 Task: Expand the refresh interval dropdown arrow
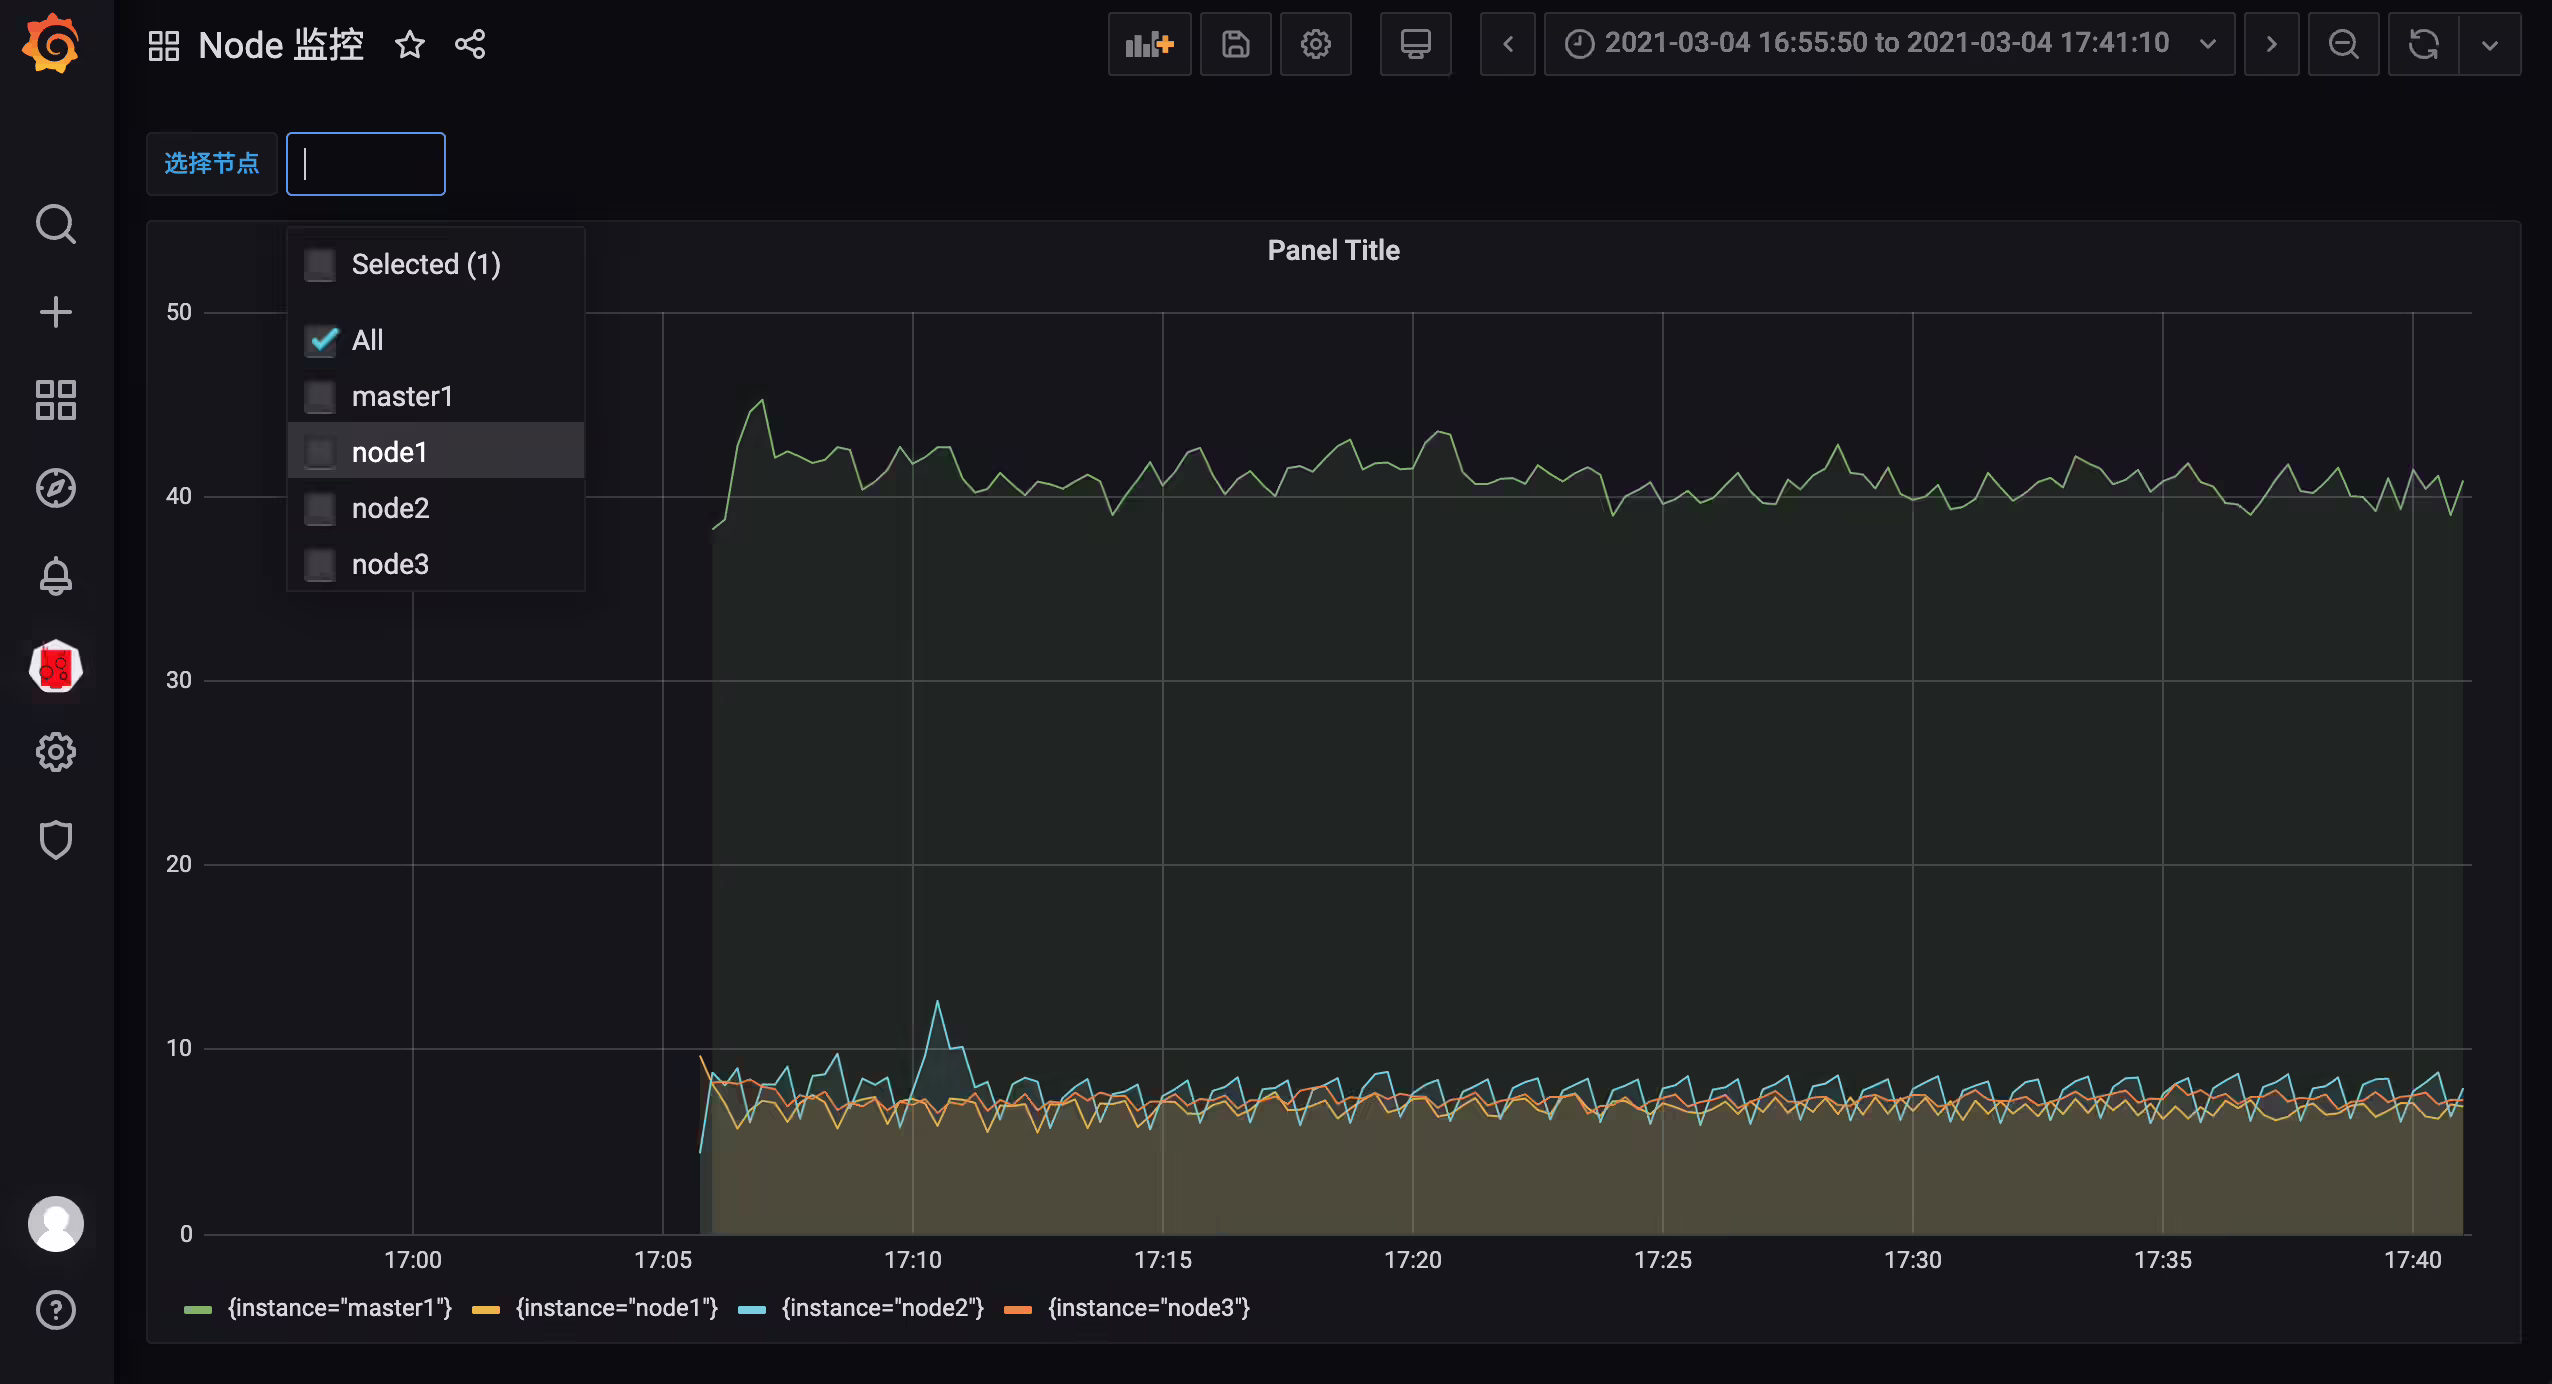pos(2490,44)
